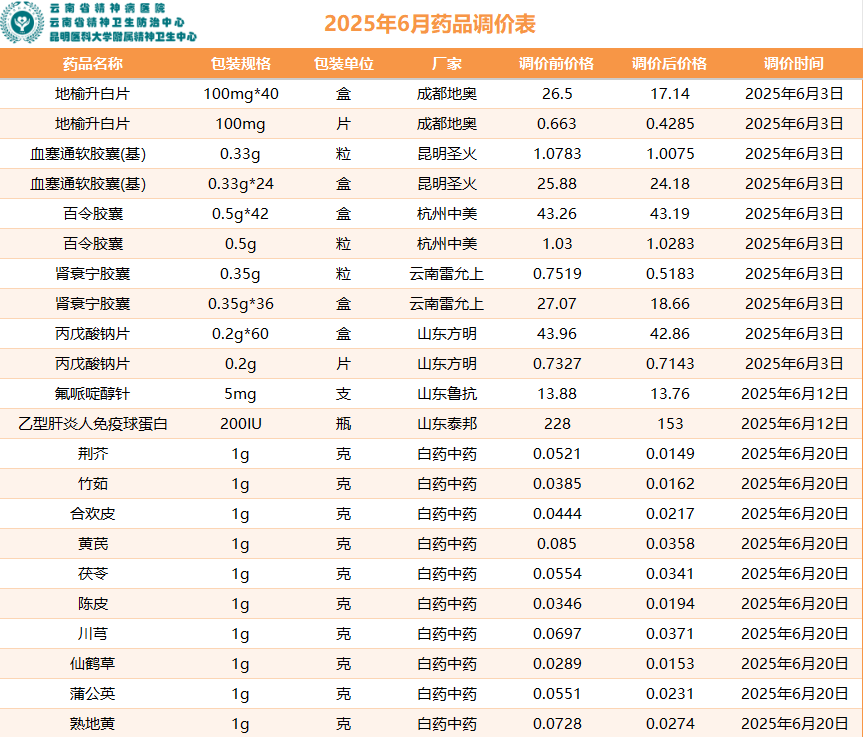Select the 100mg*40 package spec cell
This screenshot has height=737, width=863.
tap(240, 94)
